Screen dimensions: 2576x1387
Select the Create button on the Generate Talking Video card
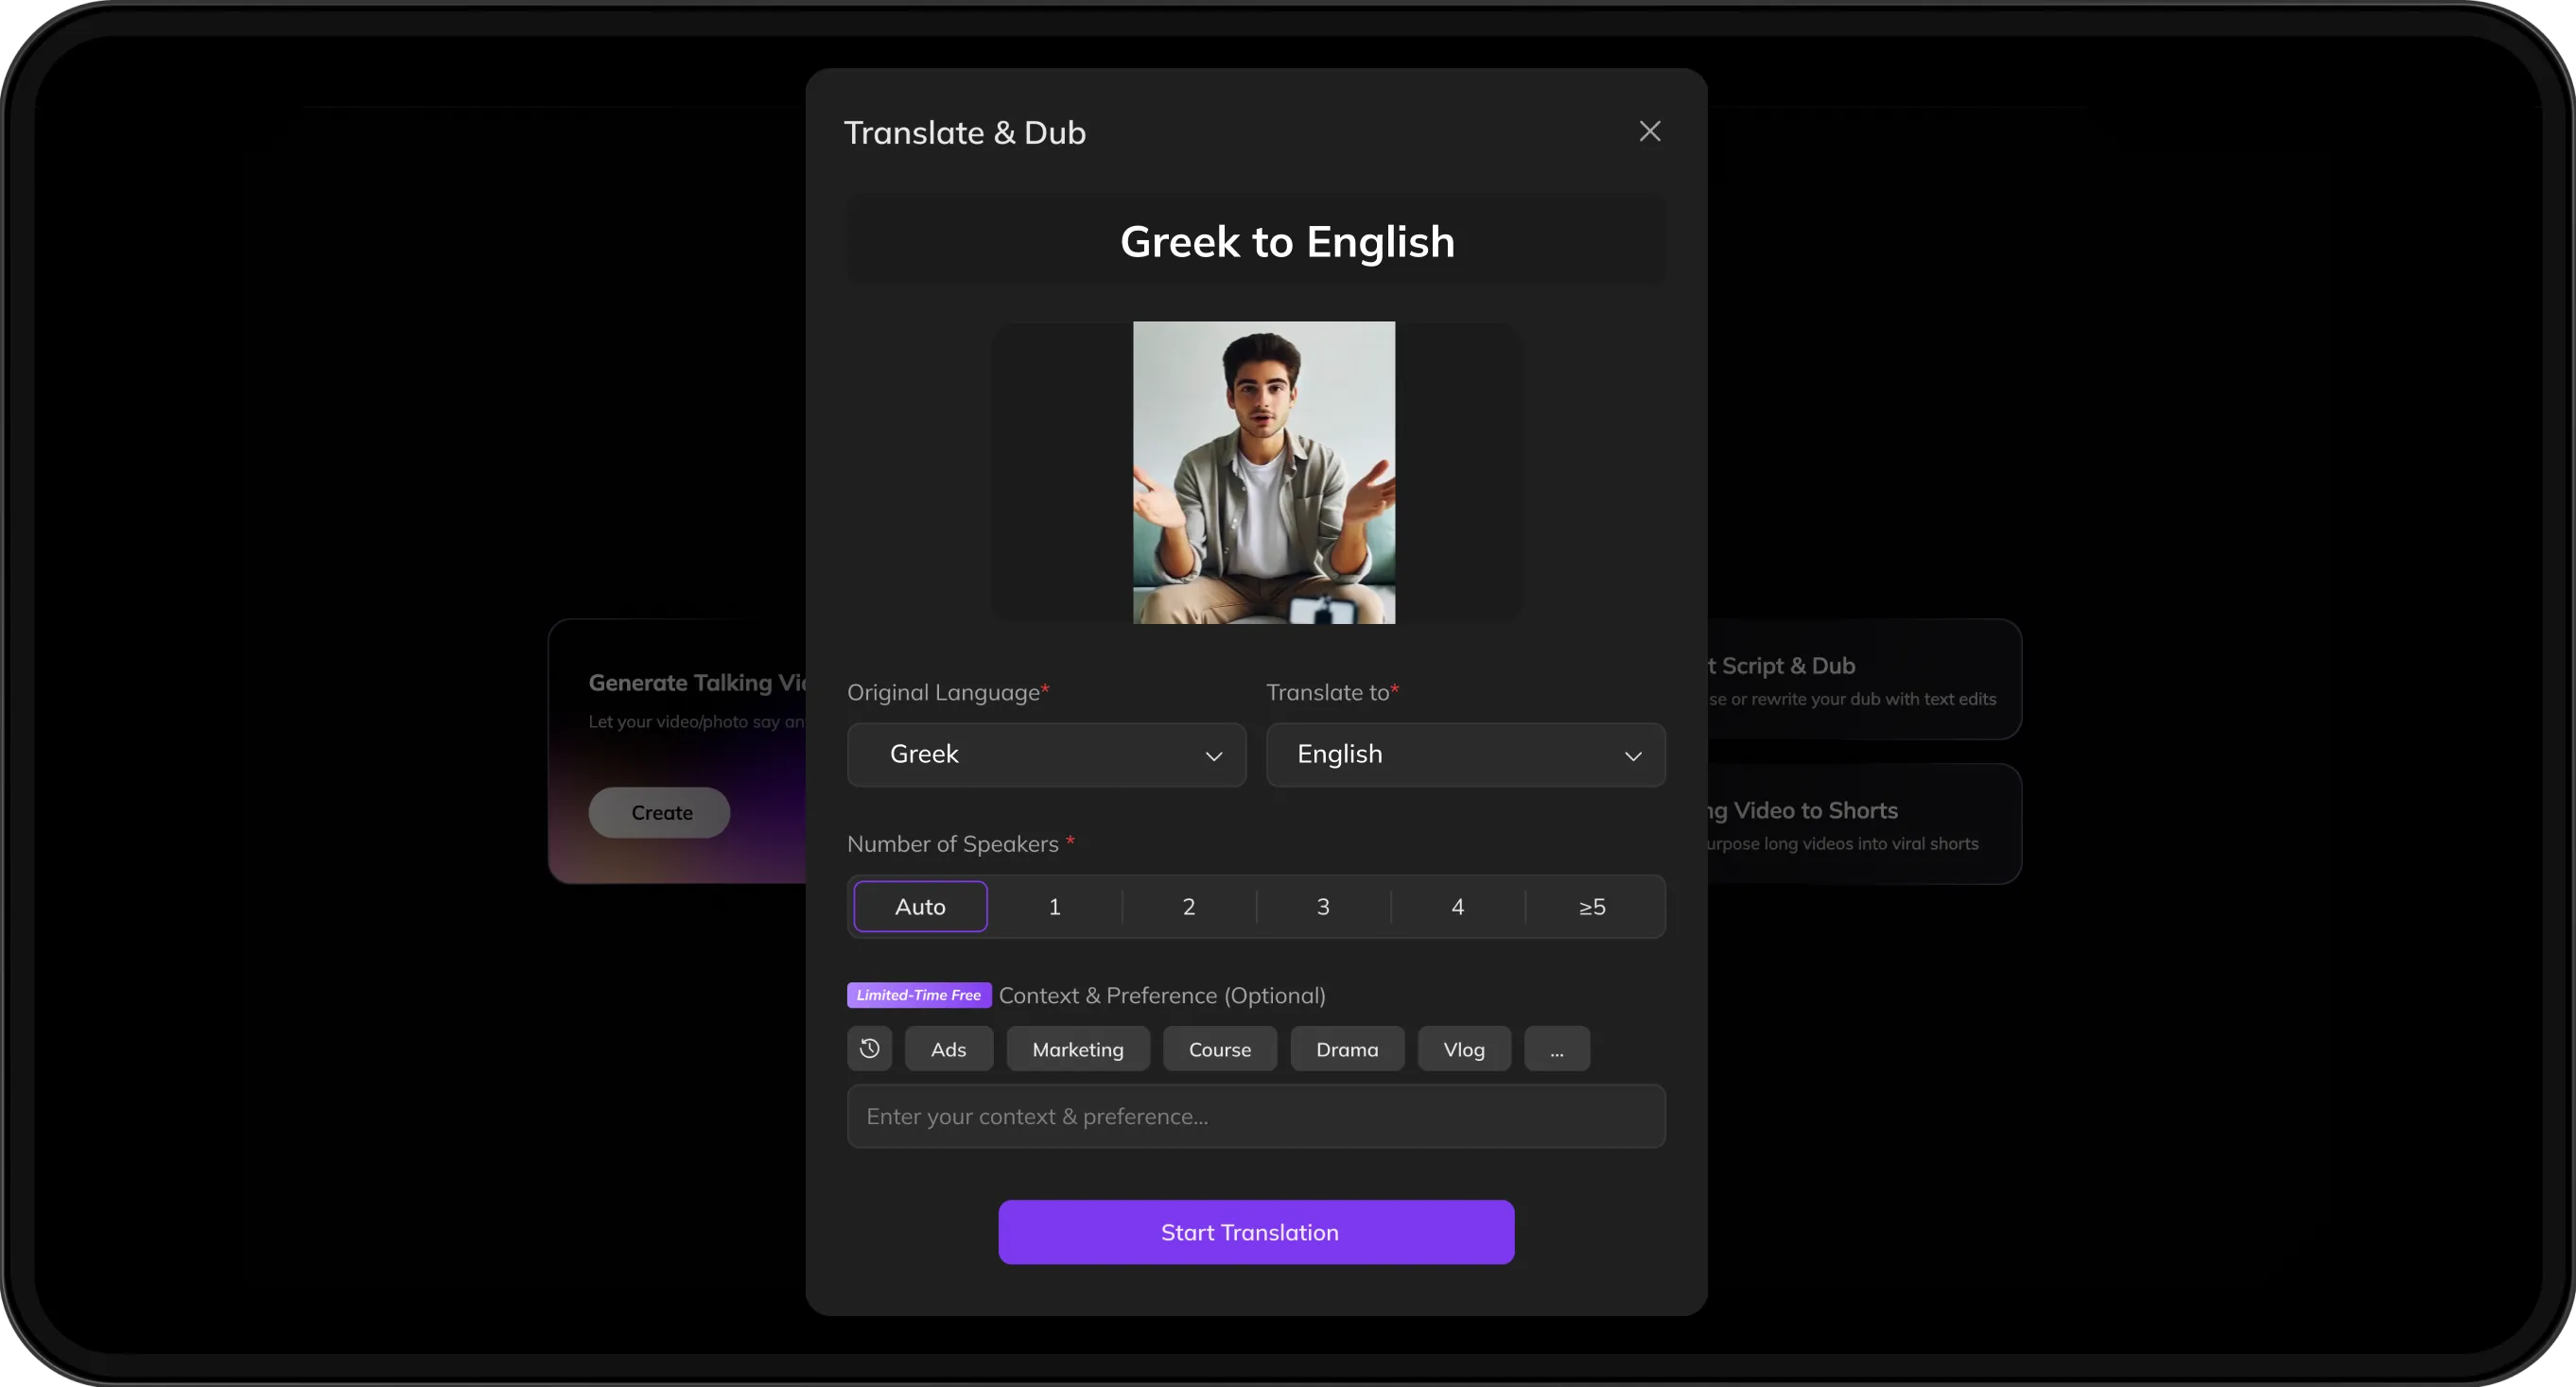(659, 812)
